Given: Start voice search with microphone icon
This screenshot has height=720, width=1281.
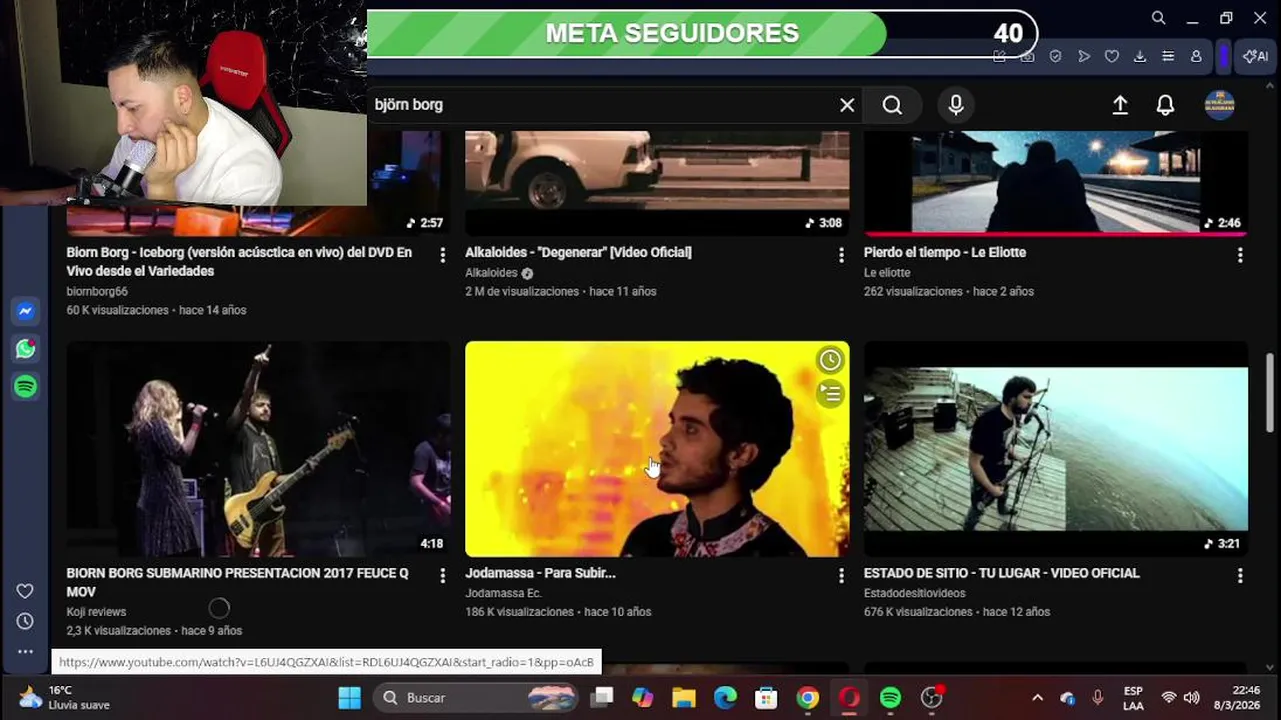Looking at the screenshot, I should [x=956, y=105].
